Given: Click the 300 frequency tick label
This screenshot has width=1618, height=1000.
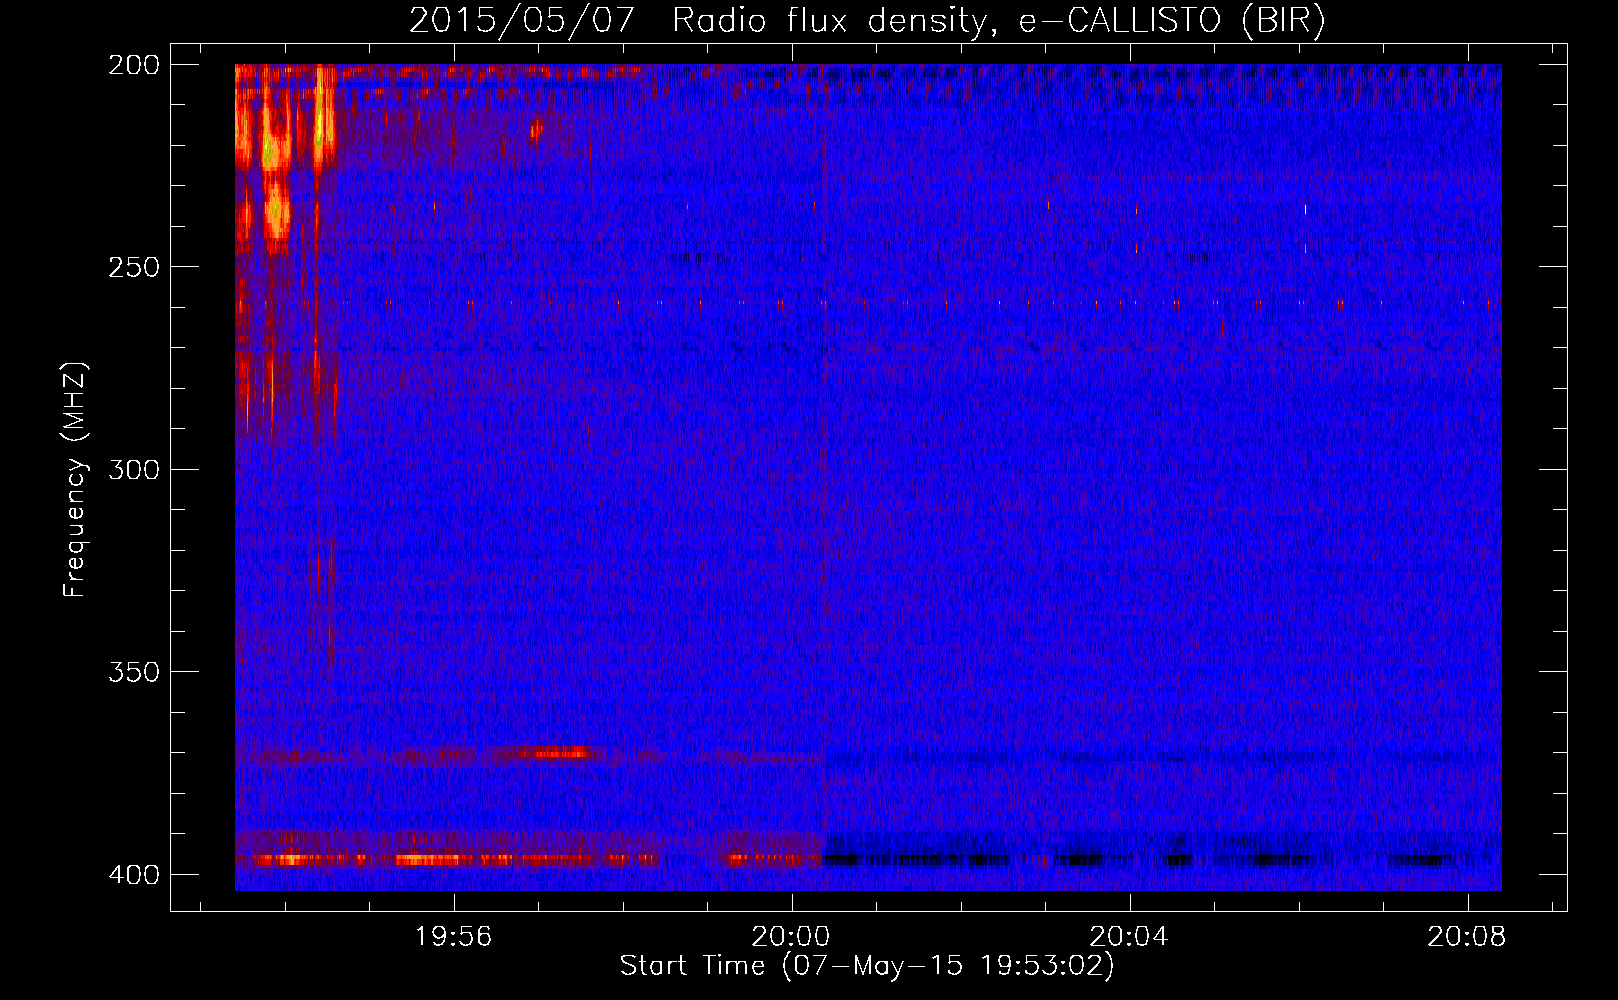Looking at the screenshot, I should click(x=133, y=469).
